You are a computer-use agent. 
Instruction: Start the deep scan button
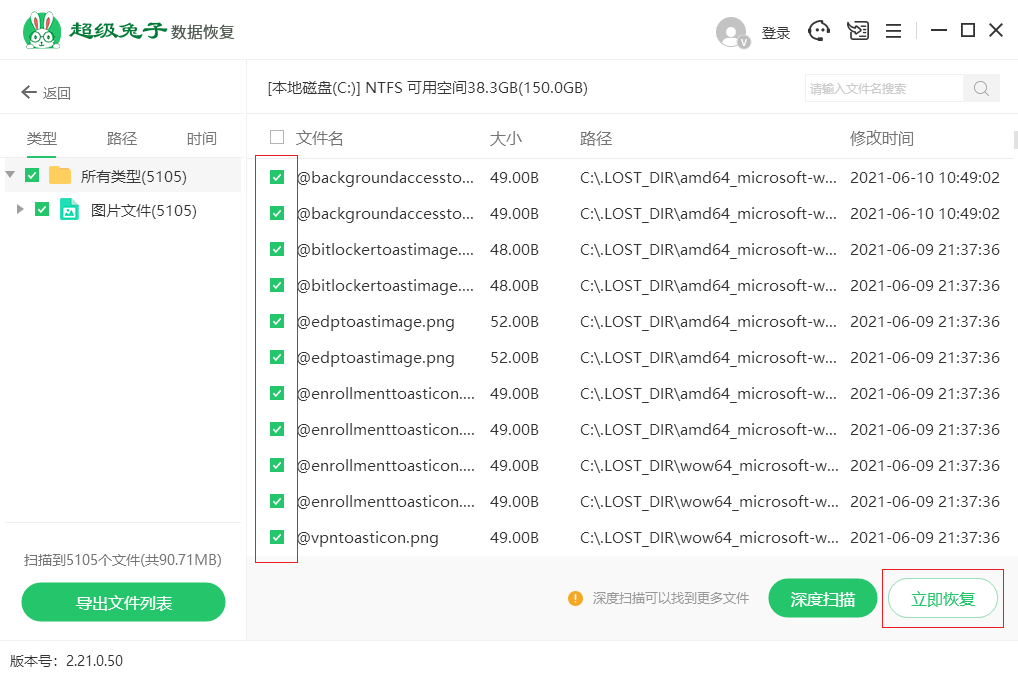click(822, 599)
